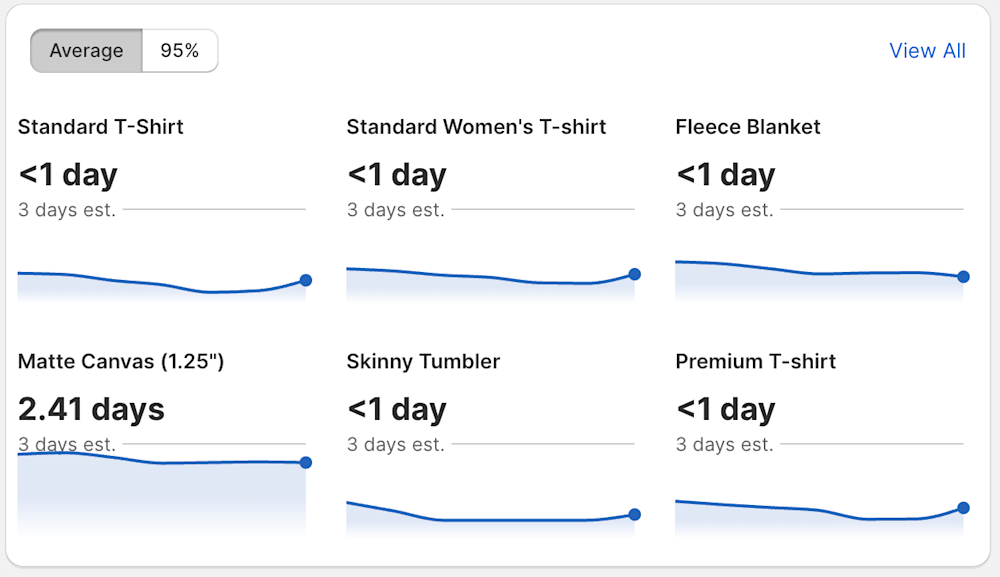The height and width of the screenshot is (577, 1000).
Task: Select the Average toggle option
Action: coord(86,51)
